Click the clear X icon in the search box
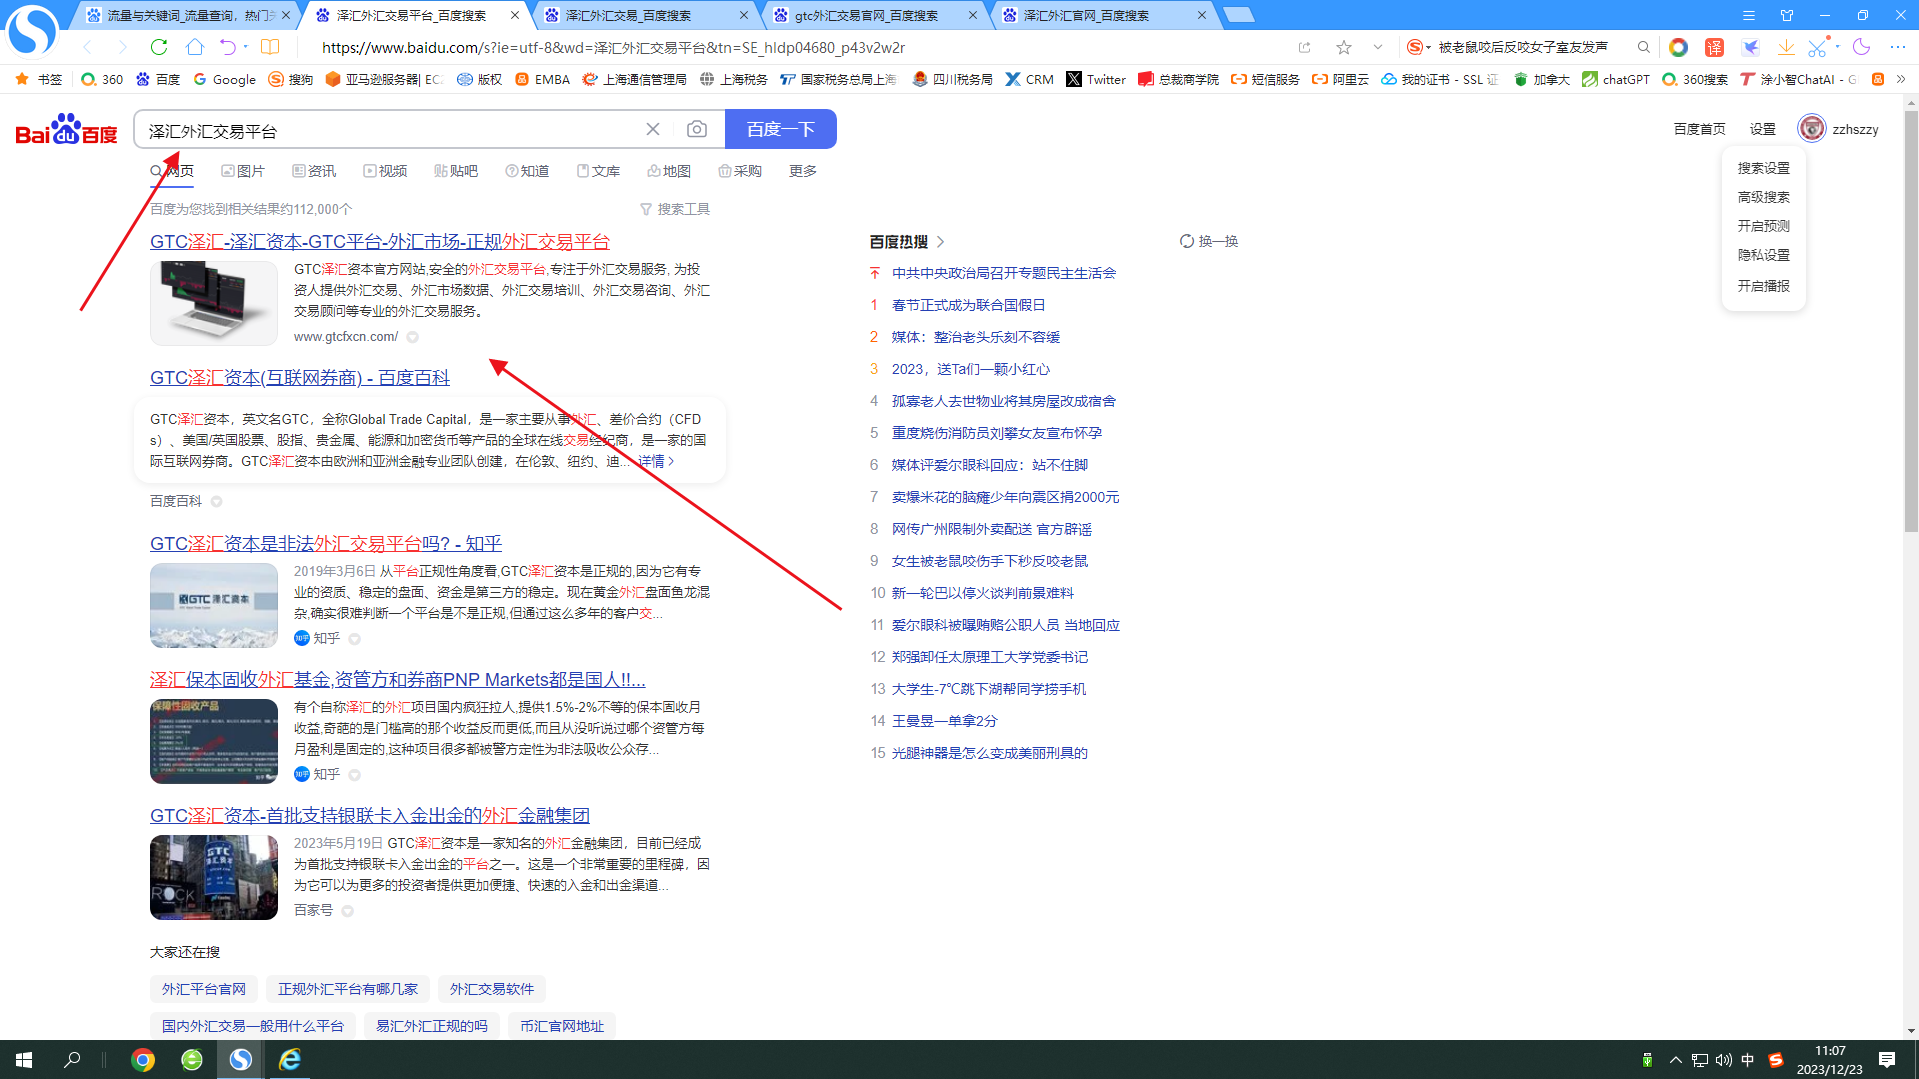Viewport: 1919px width, 1079px height. [653, 129]
